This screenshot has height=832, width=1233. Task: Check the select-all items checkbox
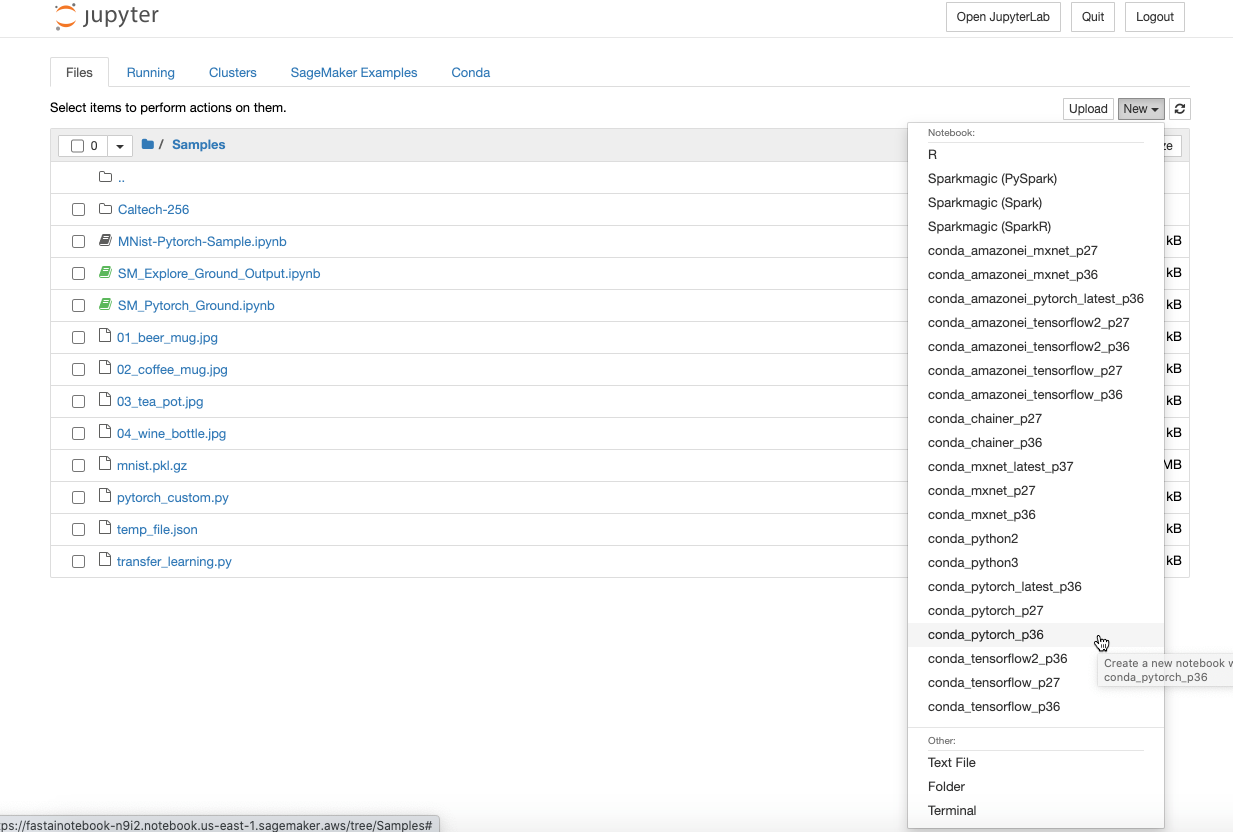click(x=77, y=146)
